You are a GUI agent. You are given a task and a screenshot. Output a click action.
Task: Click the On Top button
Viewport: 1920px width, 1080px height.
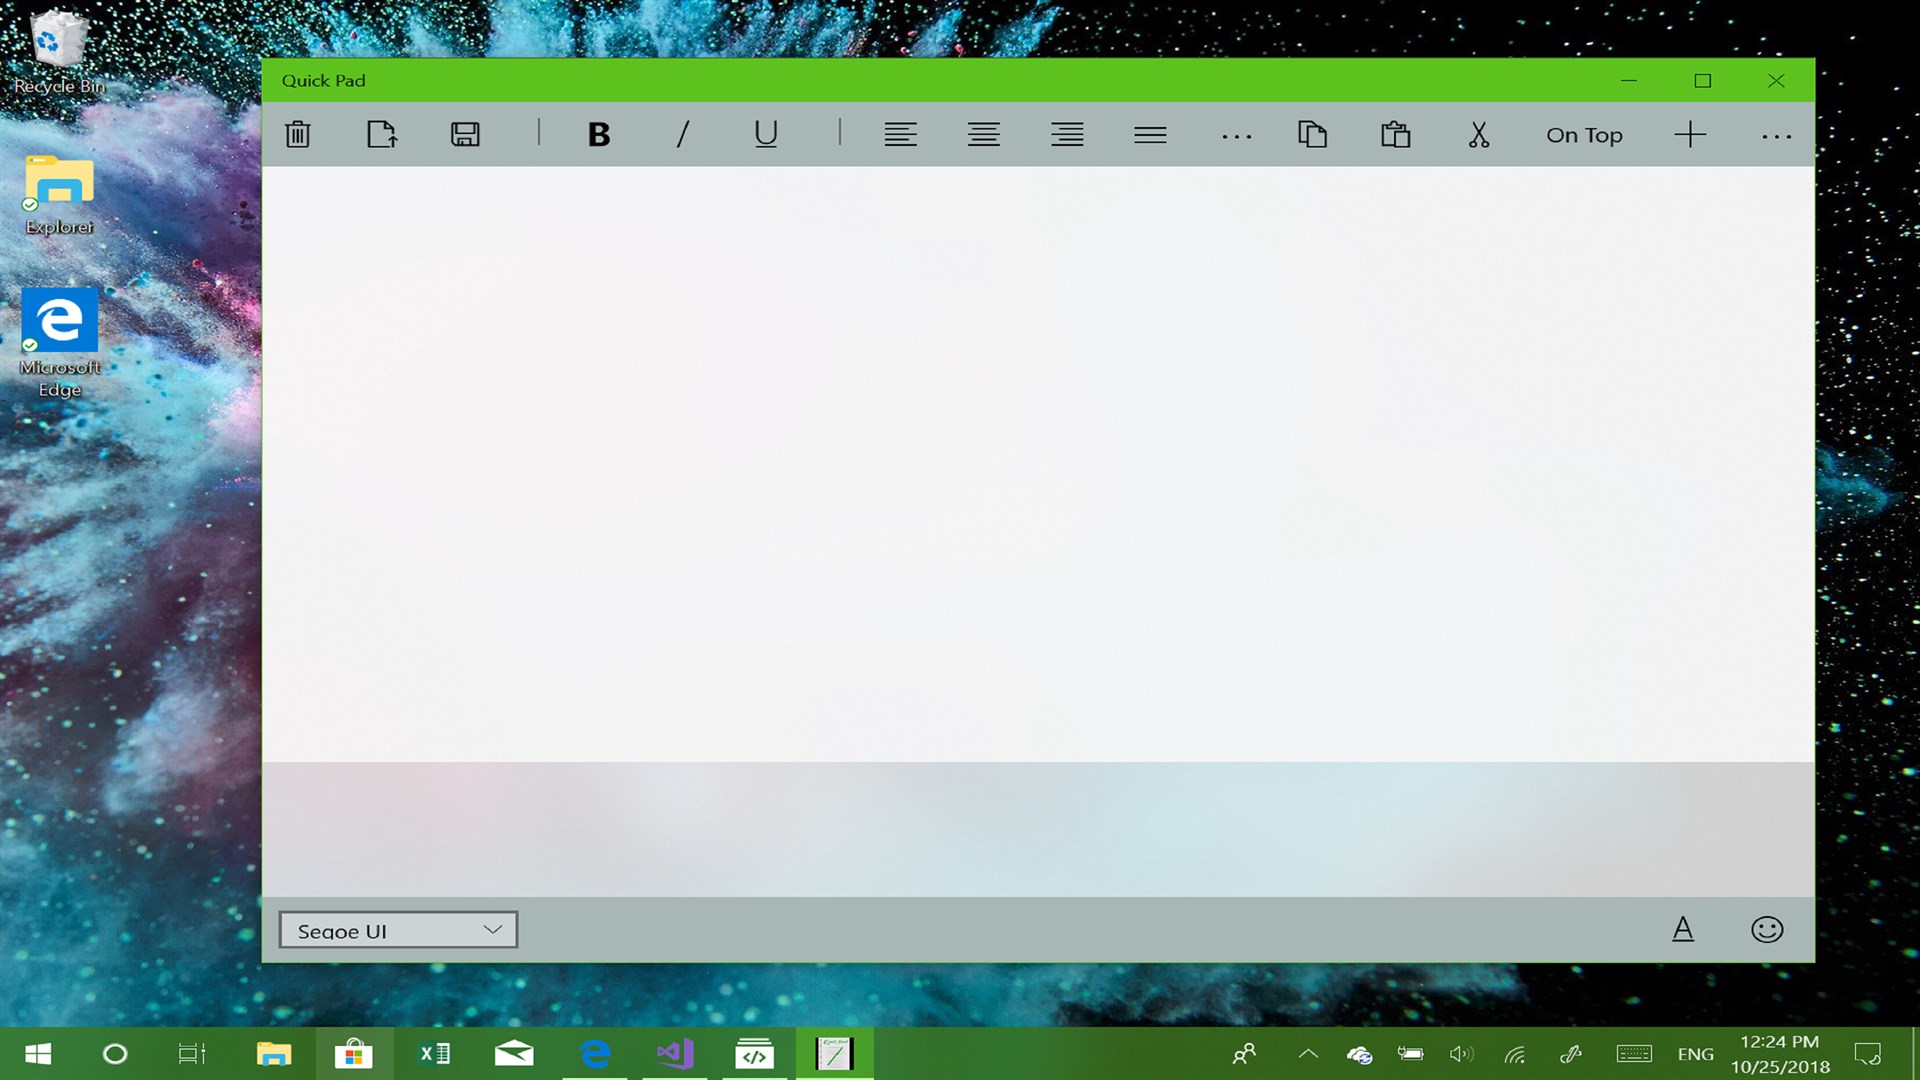pos(1584,135)
